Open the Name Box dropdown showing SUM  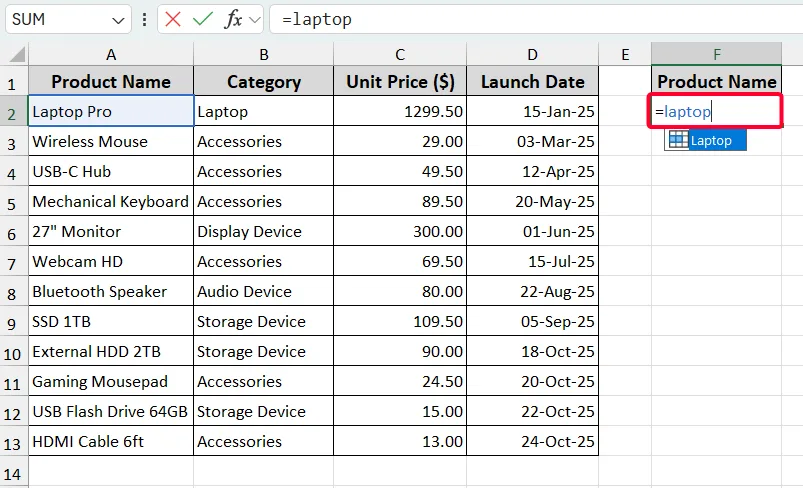(x=118, y=20)
